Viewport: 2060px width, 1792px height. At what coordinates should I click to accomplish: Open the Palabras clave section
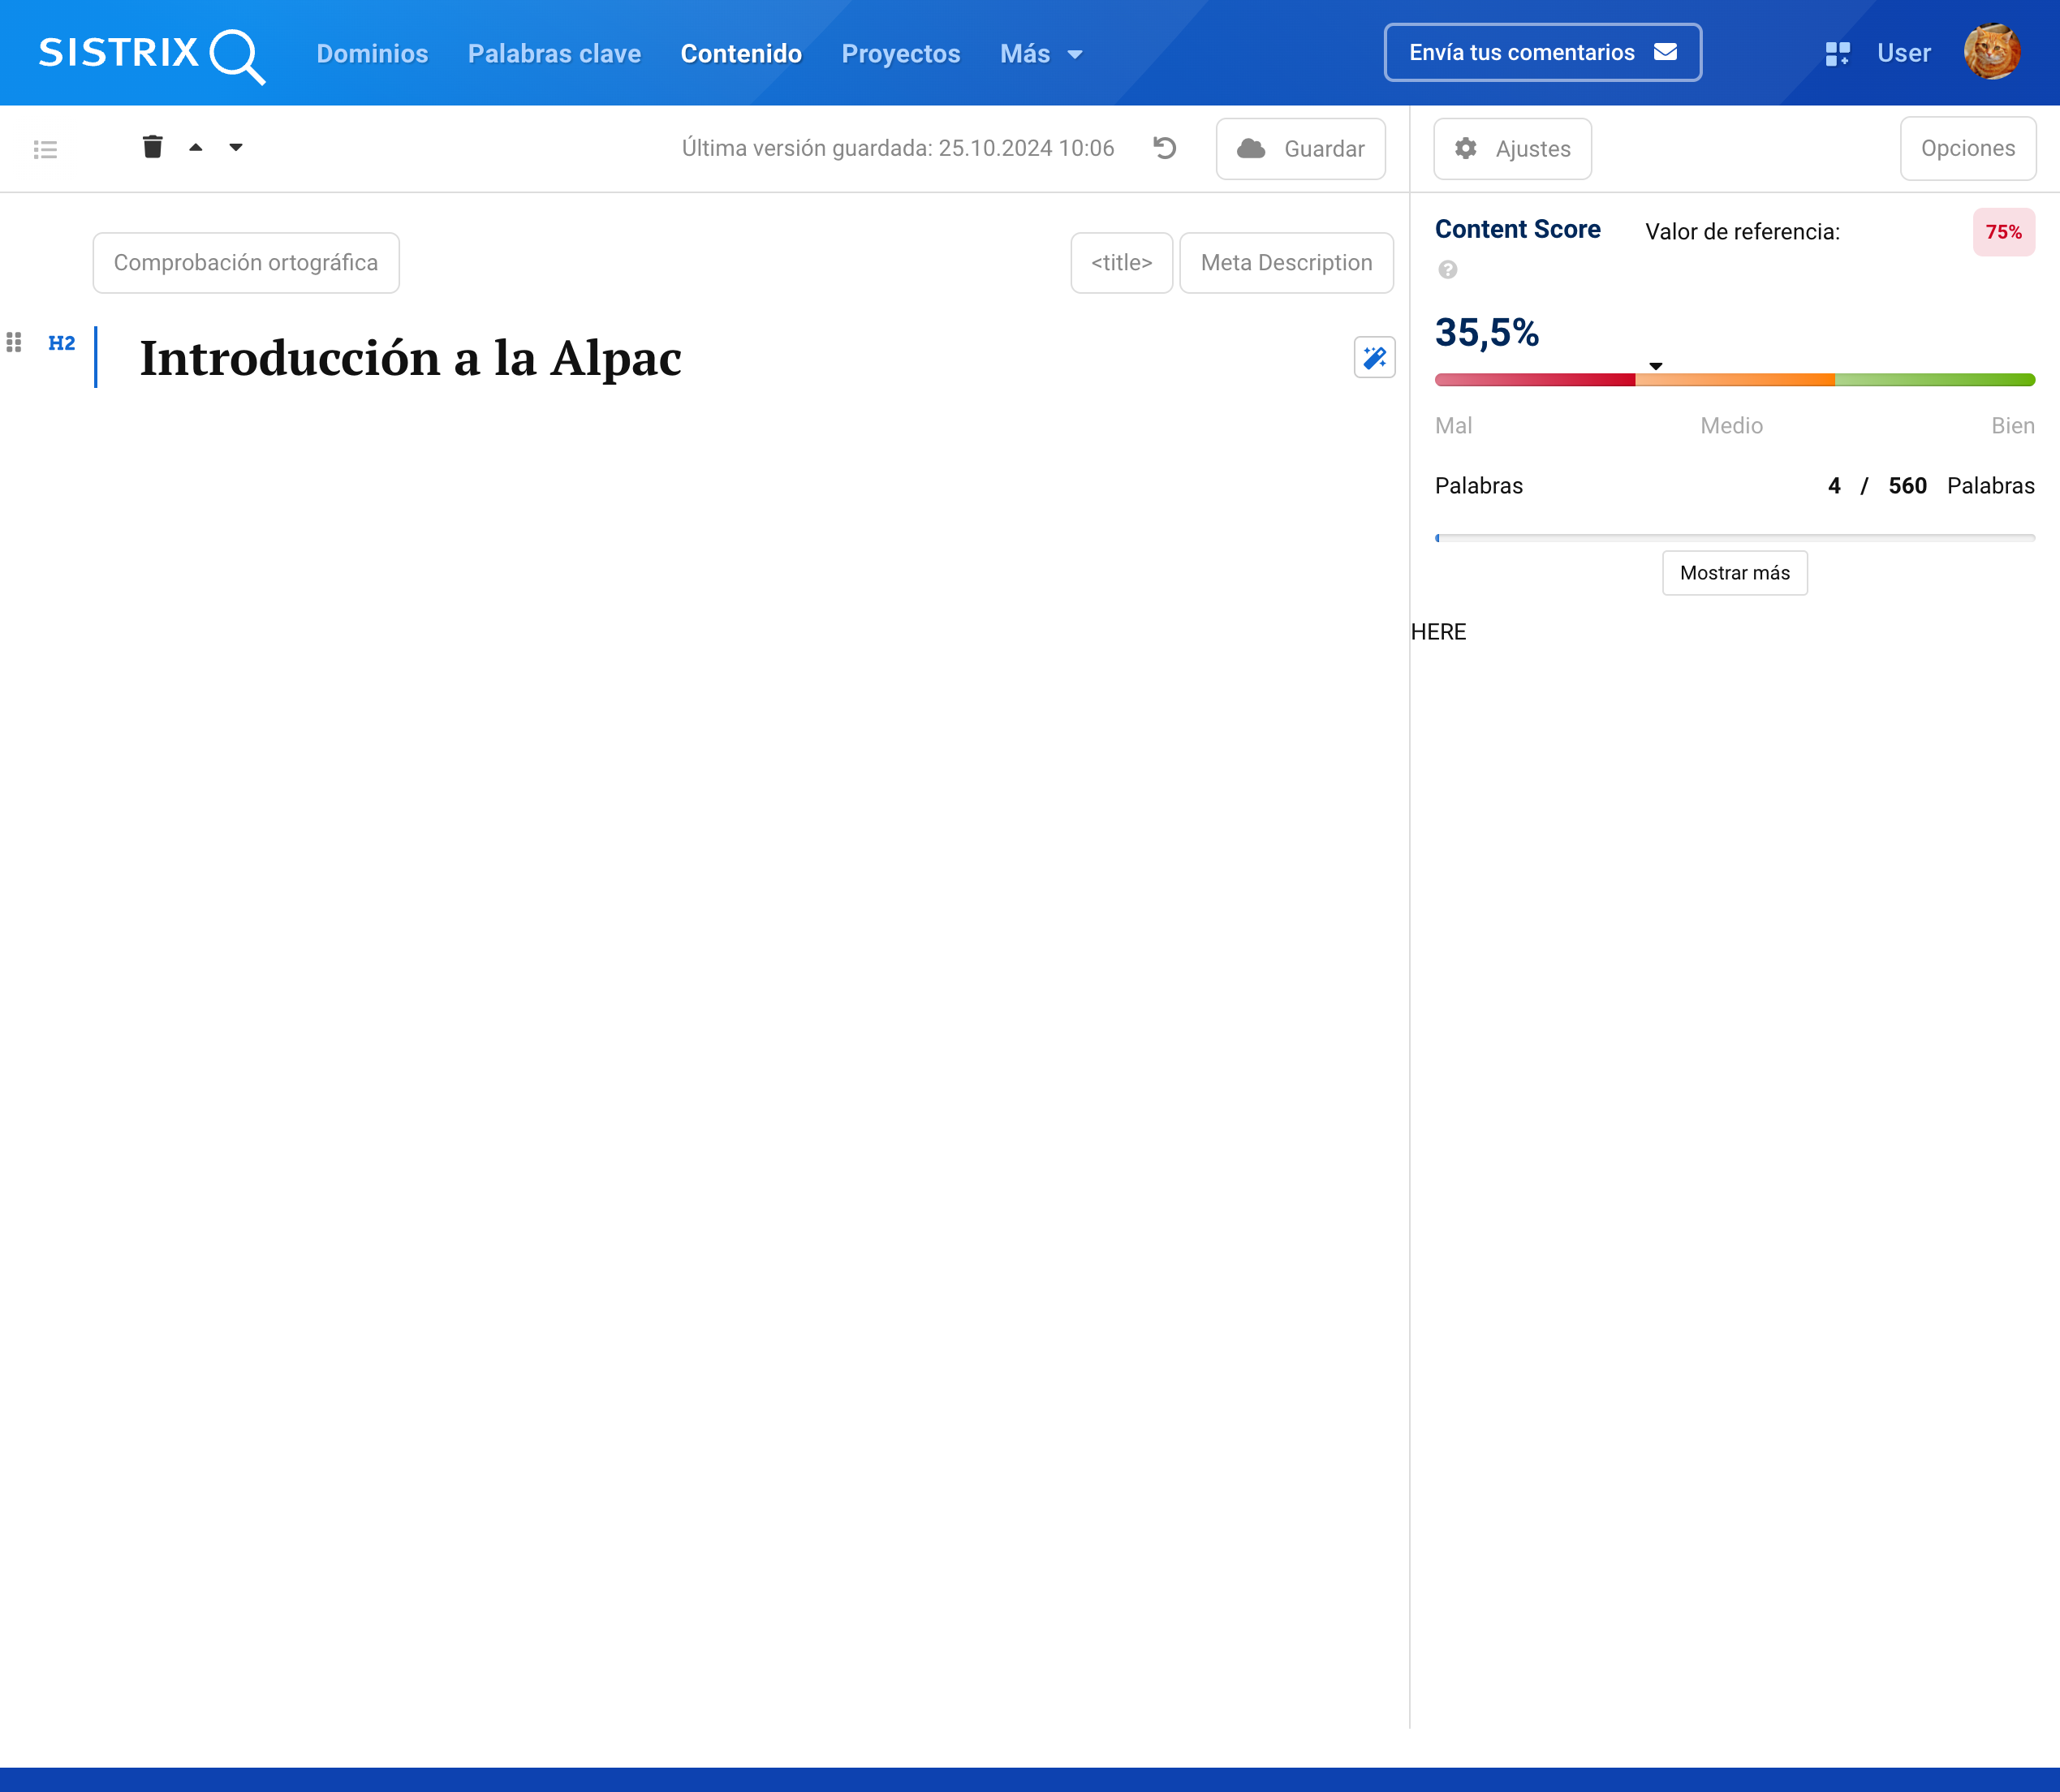click(554, 54)
